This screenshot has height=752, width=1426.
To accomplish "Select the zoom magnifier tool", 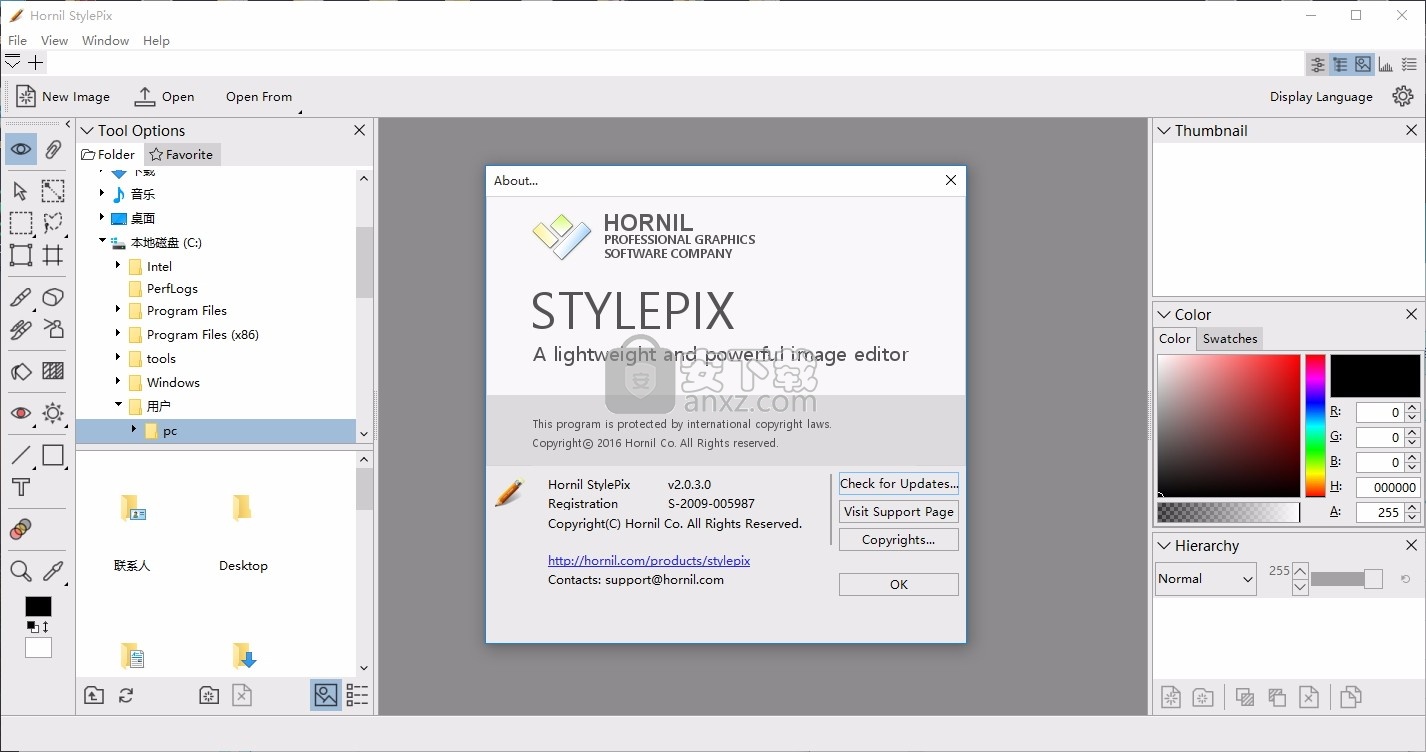I will point(21,571).
